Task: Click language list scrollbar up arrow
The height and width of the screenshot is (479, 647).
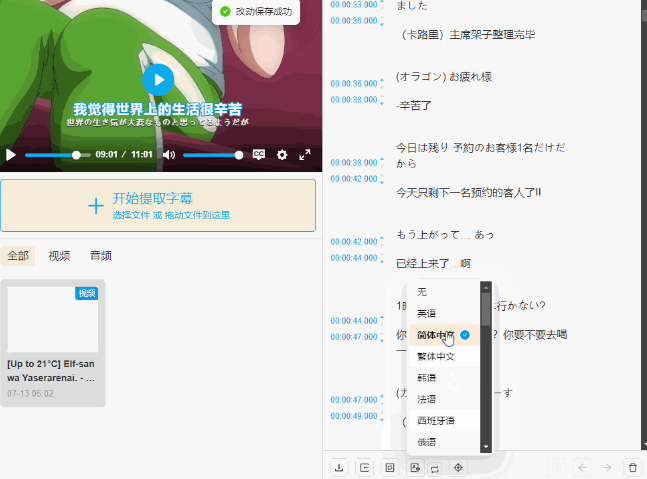Action: tap(486, 287)
